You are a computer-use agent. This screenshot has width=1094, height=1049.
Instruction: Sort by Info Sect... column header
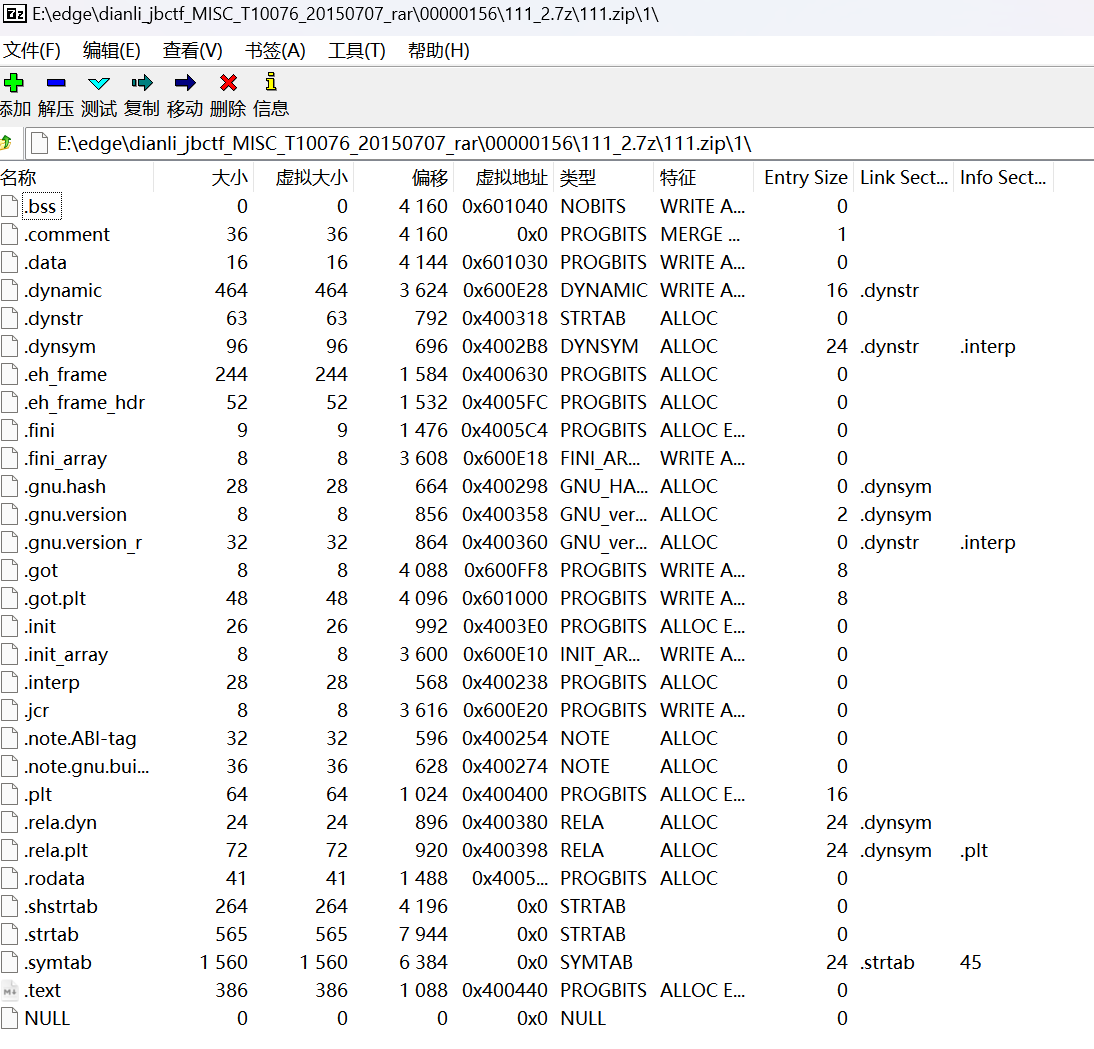pos(1003,178)
